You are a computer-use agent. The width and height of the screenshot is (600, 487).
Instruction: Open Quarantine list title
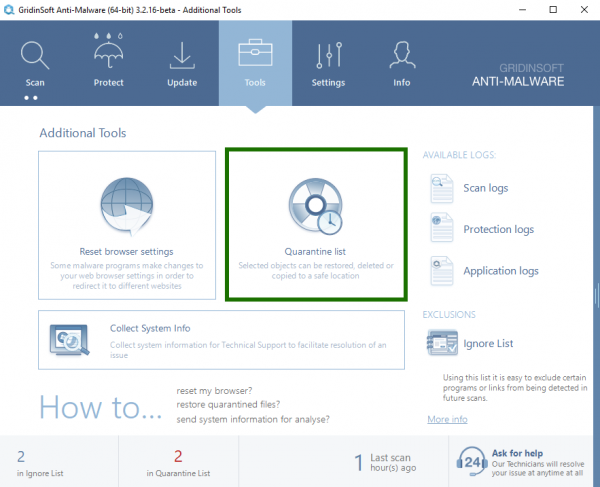coord(315,252)
